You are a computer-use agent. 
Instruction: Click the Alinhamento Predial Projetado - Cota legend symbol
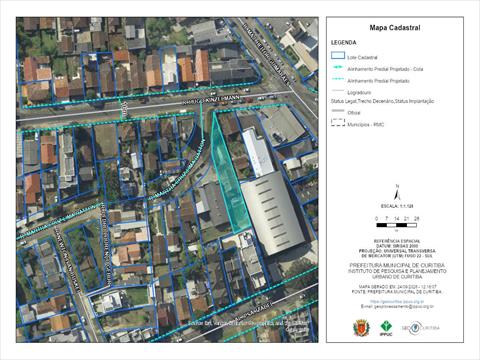coord(338,67)
